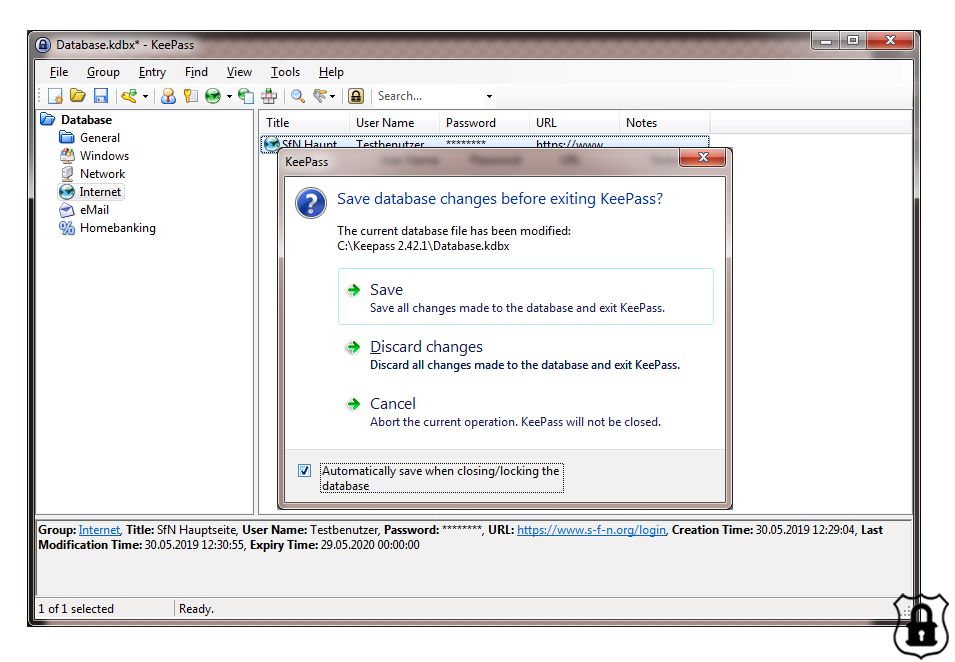955x662 pixels.
Task: Choose Save to save changes and exit
Action: (526, 297)
